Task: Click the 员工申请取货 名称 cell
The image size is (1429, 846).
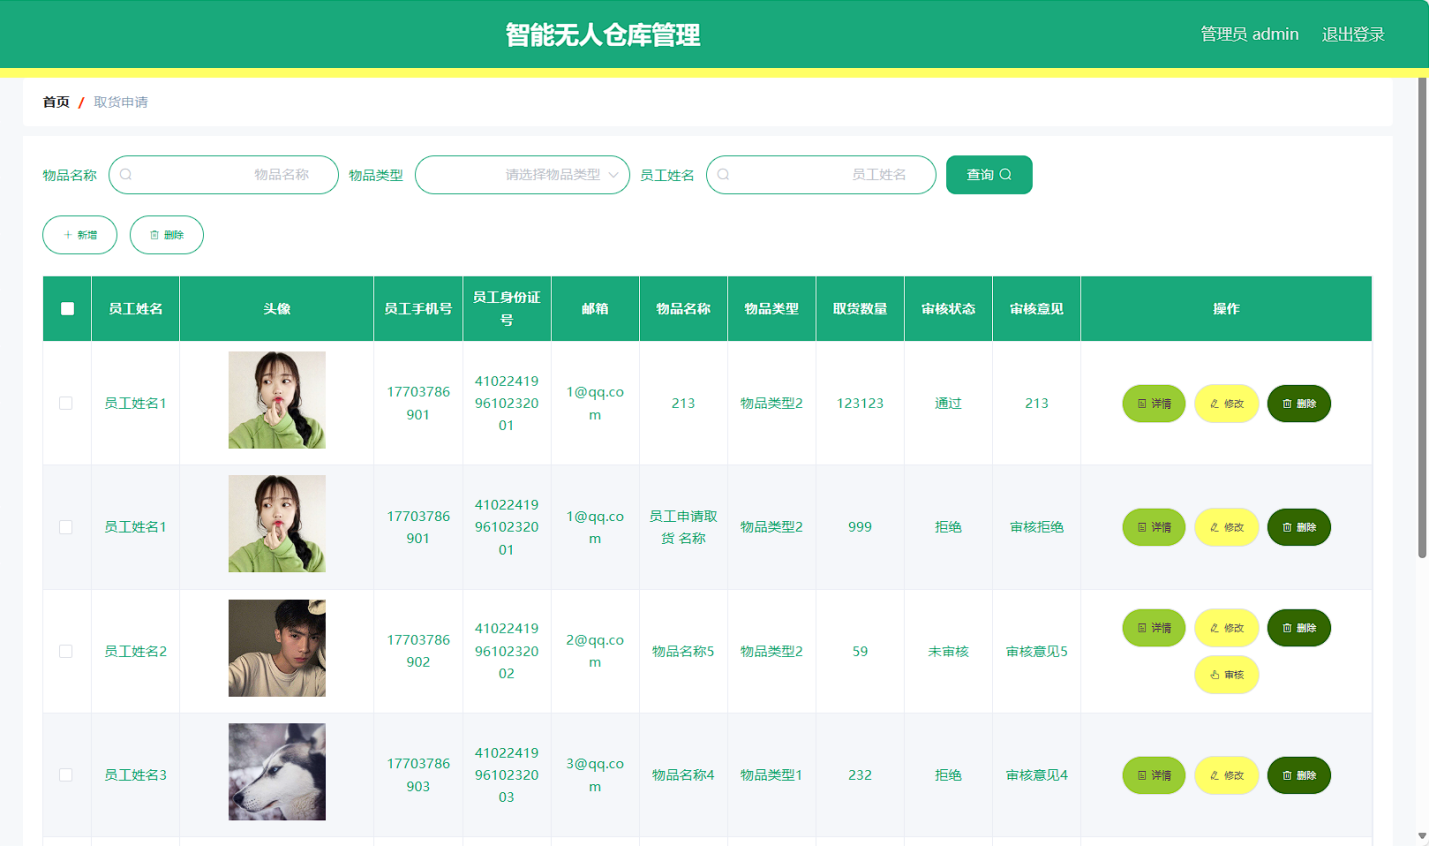Action: coord(683,527)
